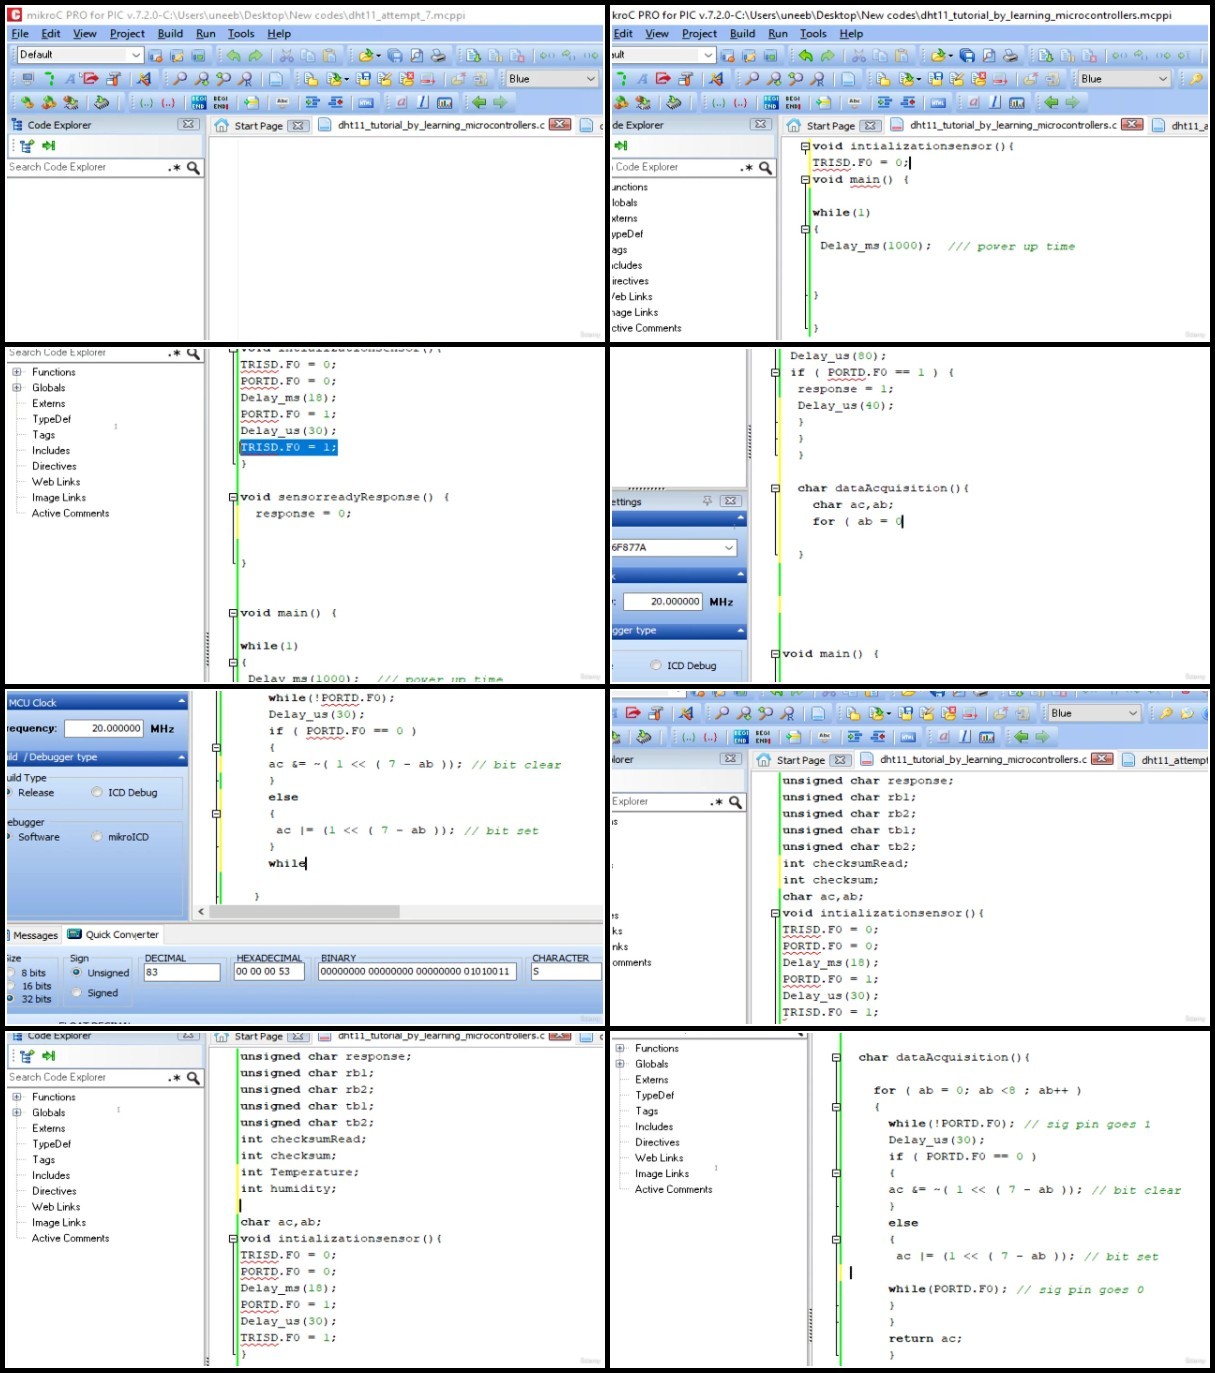Collapse Build / Debugger type section chevron
The image size is (1215, 1373).
point(181,757)
